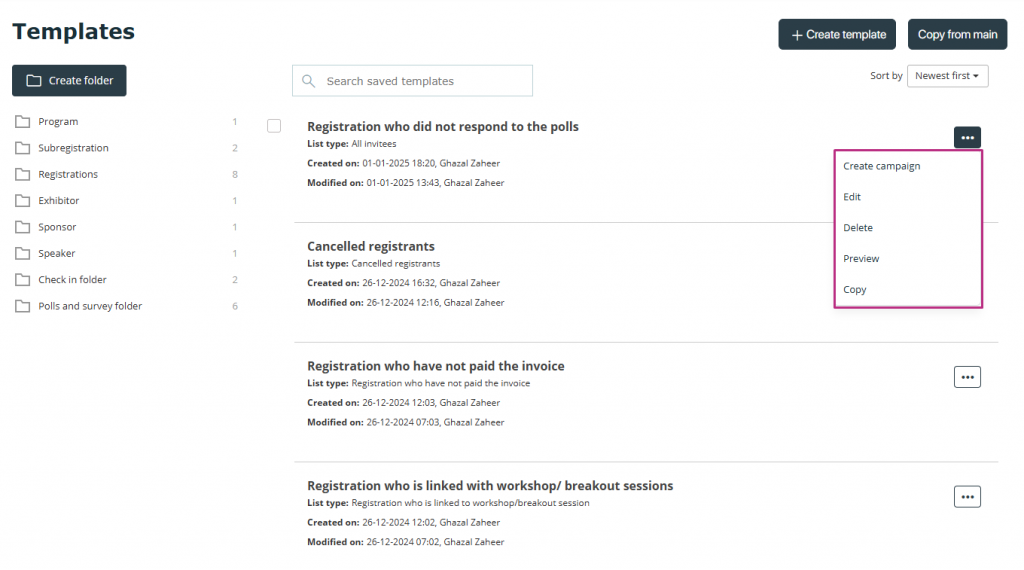Expand the Newest first sort dropdown
Image resolution: width=1024 pixels, height=570 pixels.
tap(947, 76)
